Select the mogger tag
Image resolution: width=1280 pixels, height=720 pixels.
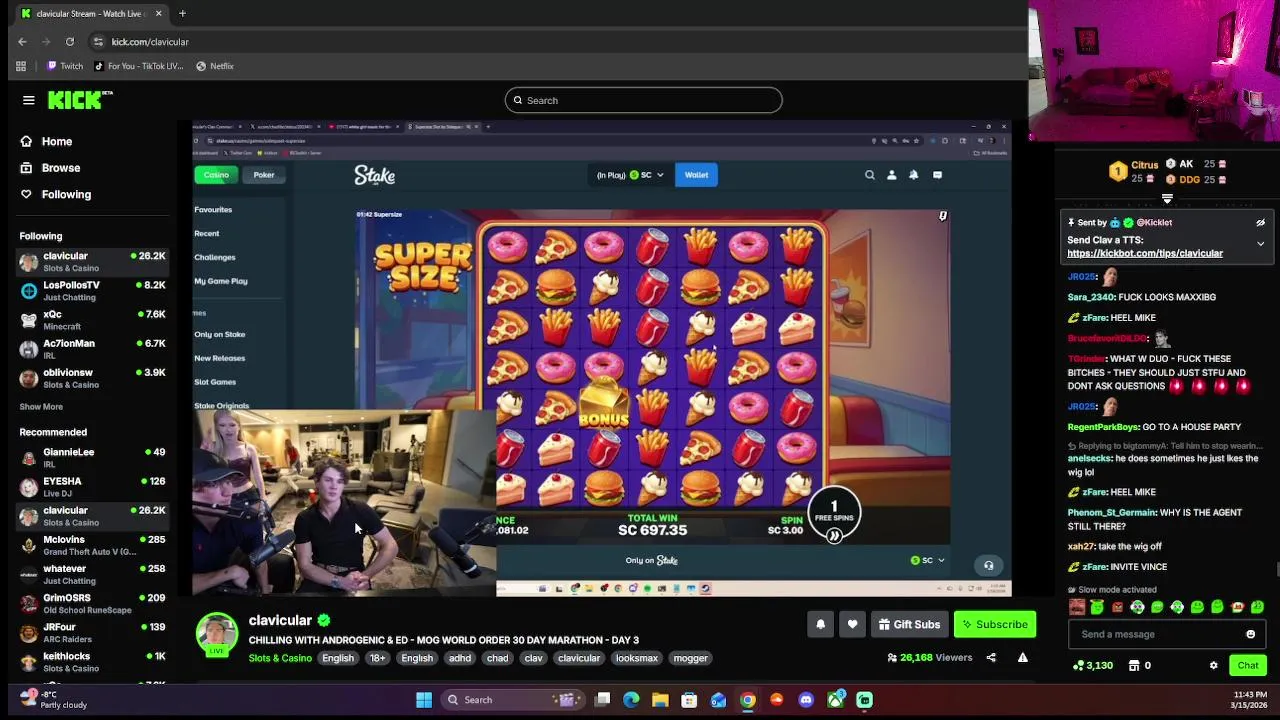pyautogui.click(x=690, y=658)
